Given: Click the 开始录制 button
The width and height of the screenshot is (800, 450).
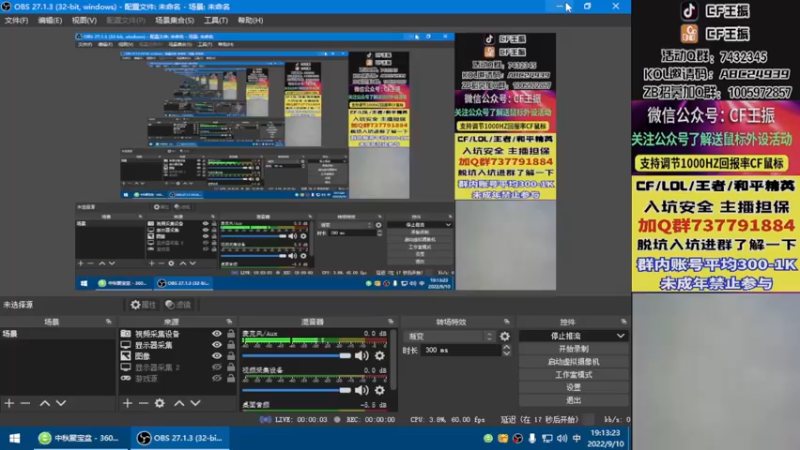Looking at the screenshot, I should 573,349.
